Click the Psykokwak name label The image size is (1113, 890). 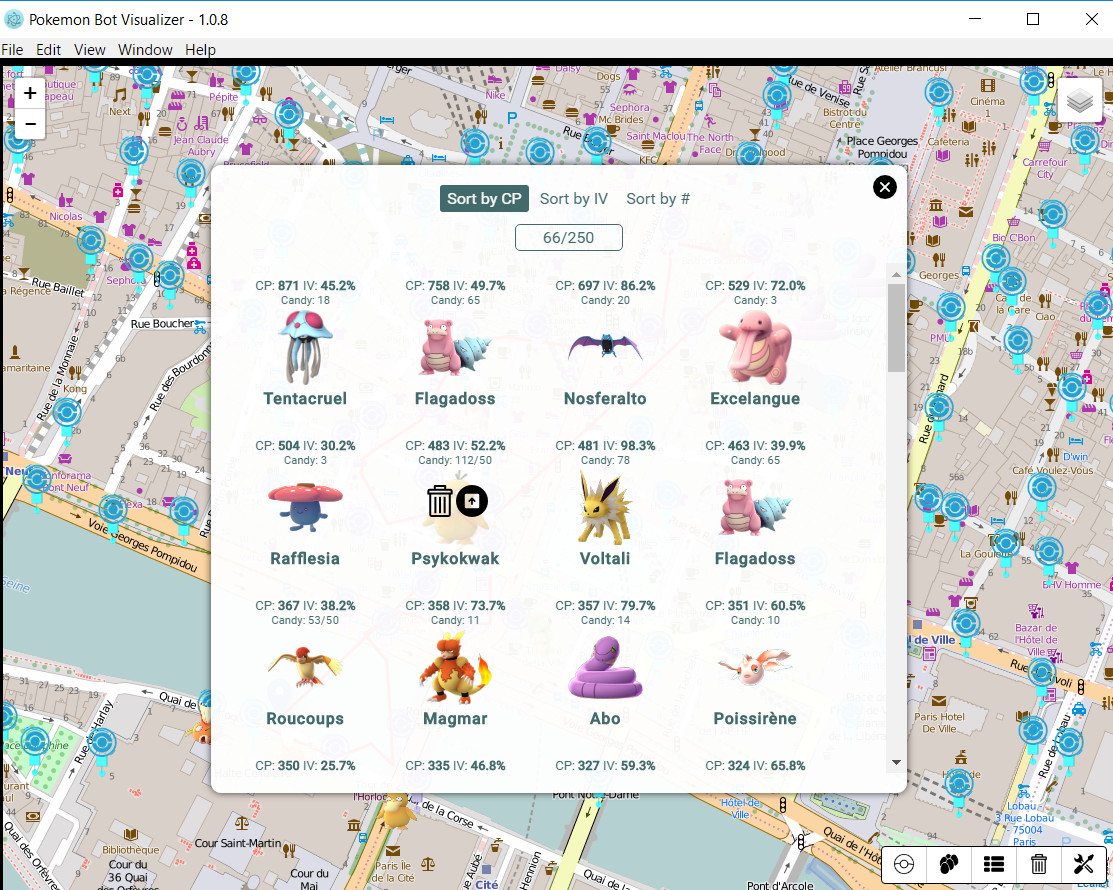(x=455, y=559)
